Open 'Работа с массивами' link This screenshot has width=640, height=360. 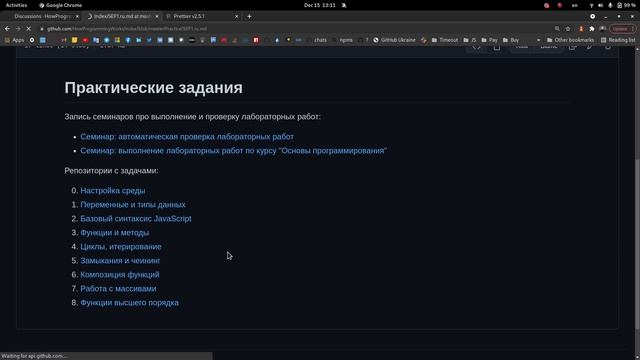pos(118,289)
